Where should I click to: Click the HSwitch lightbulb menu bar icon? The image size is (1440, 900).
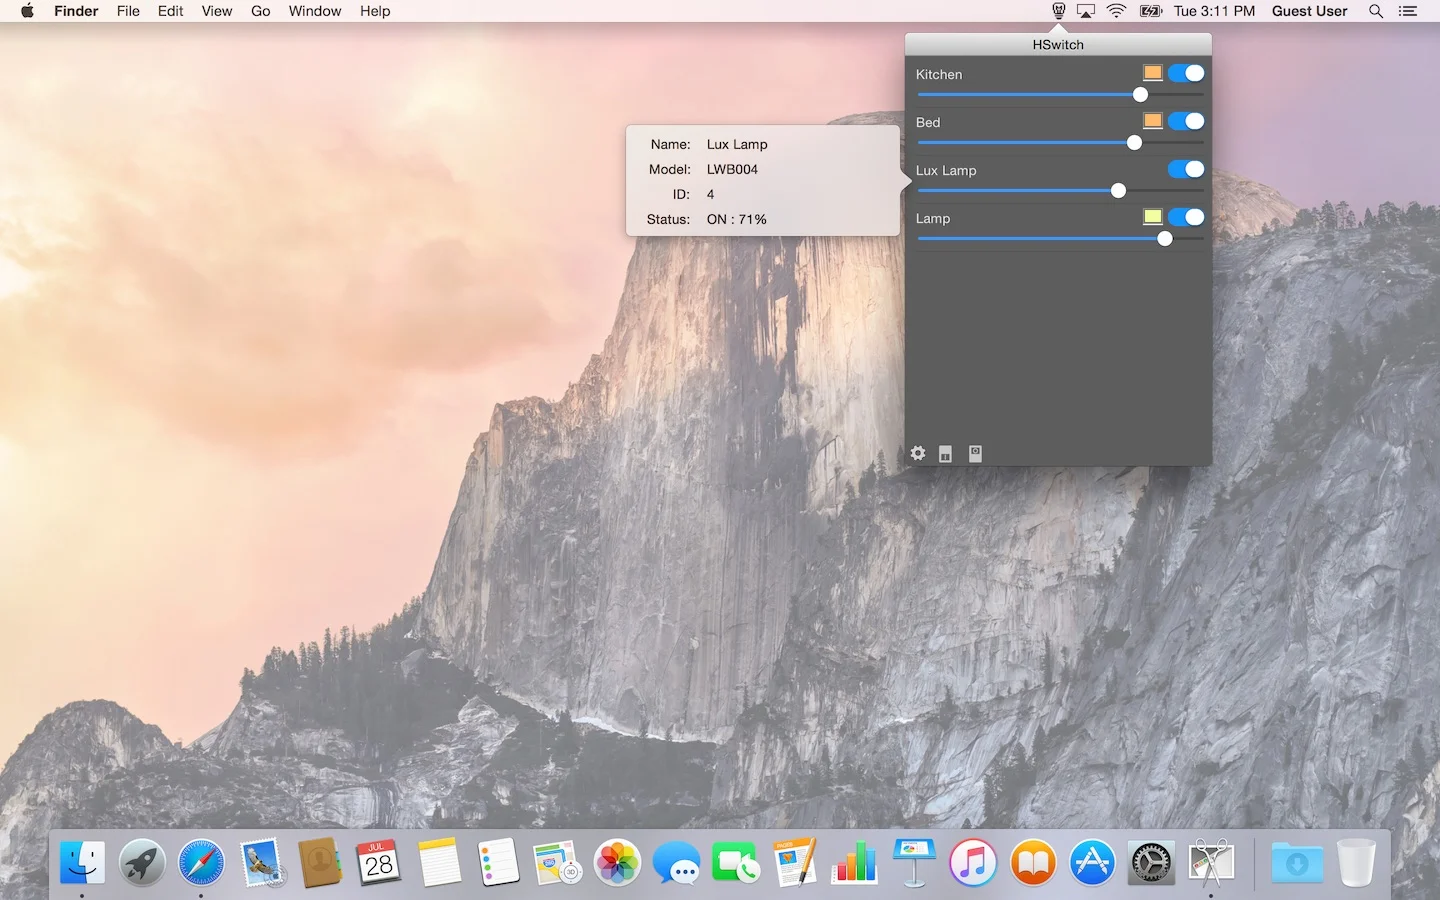pyautogui.click(x=1058, y=11)
